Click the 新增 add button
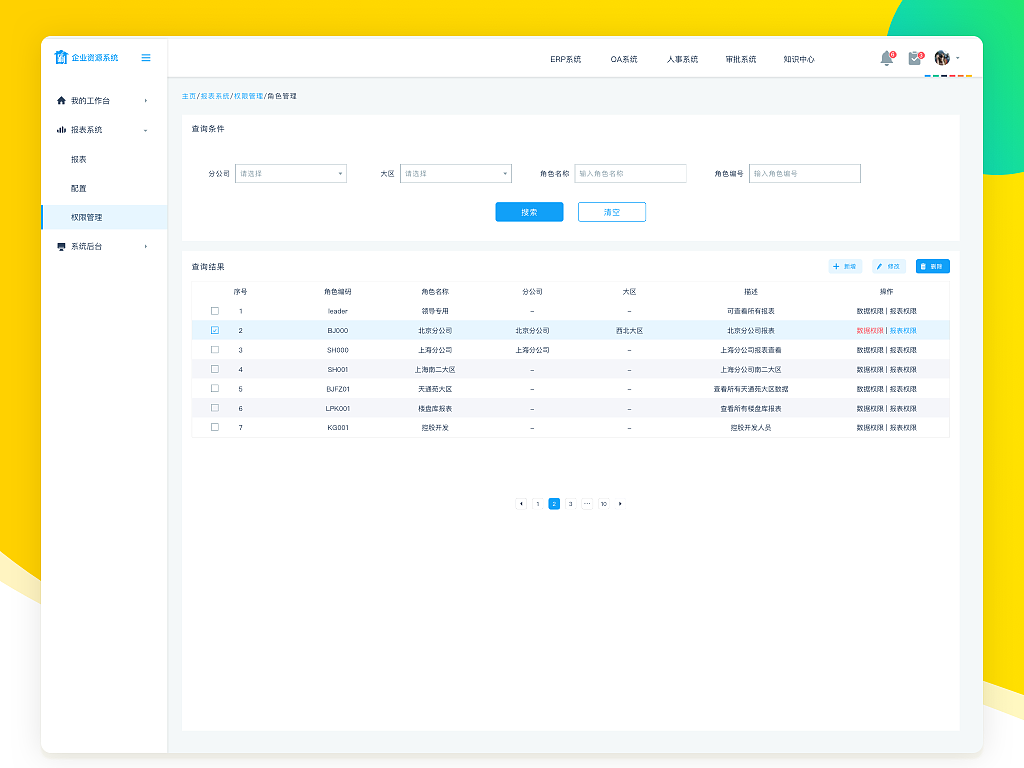Viewport: 1024px width, 768px height. coord(845,266)
